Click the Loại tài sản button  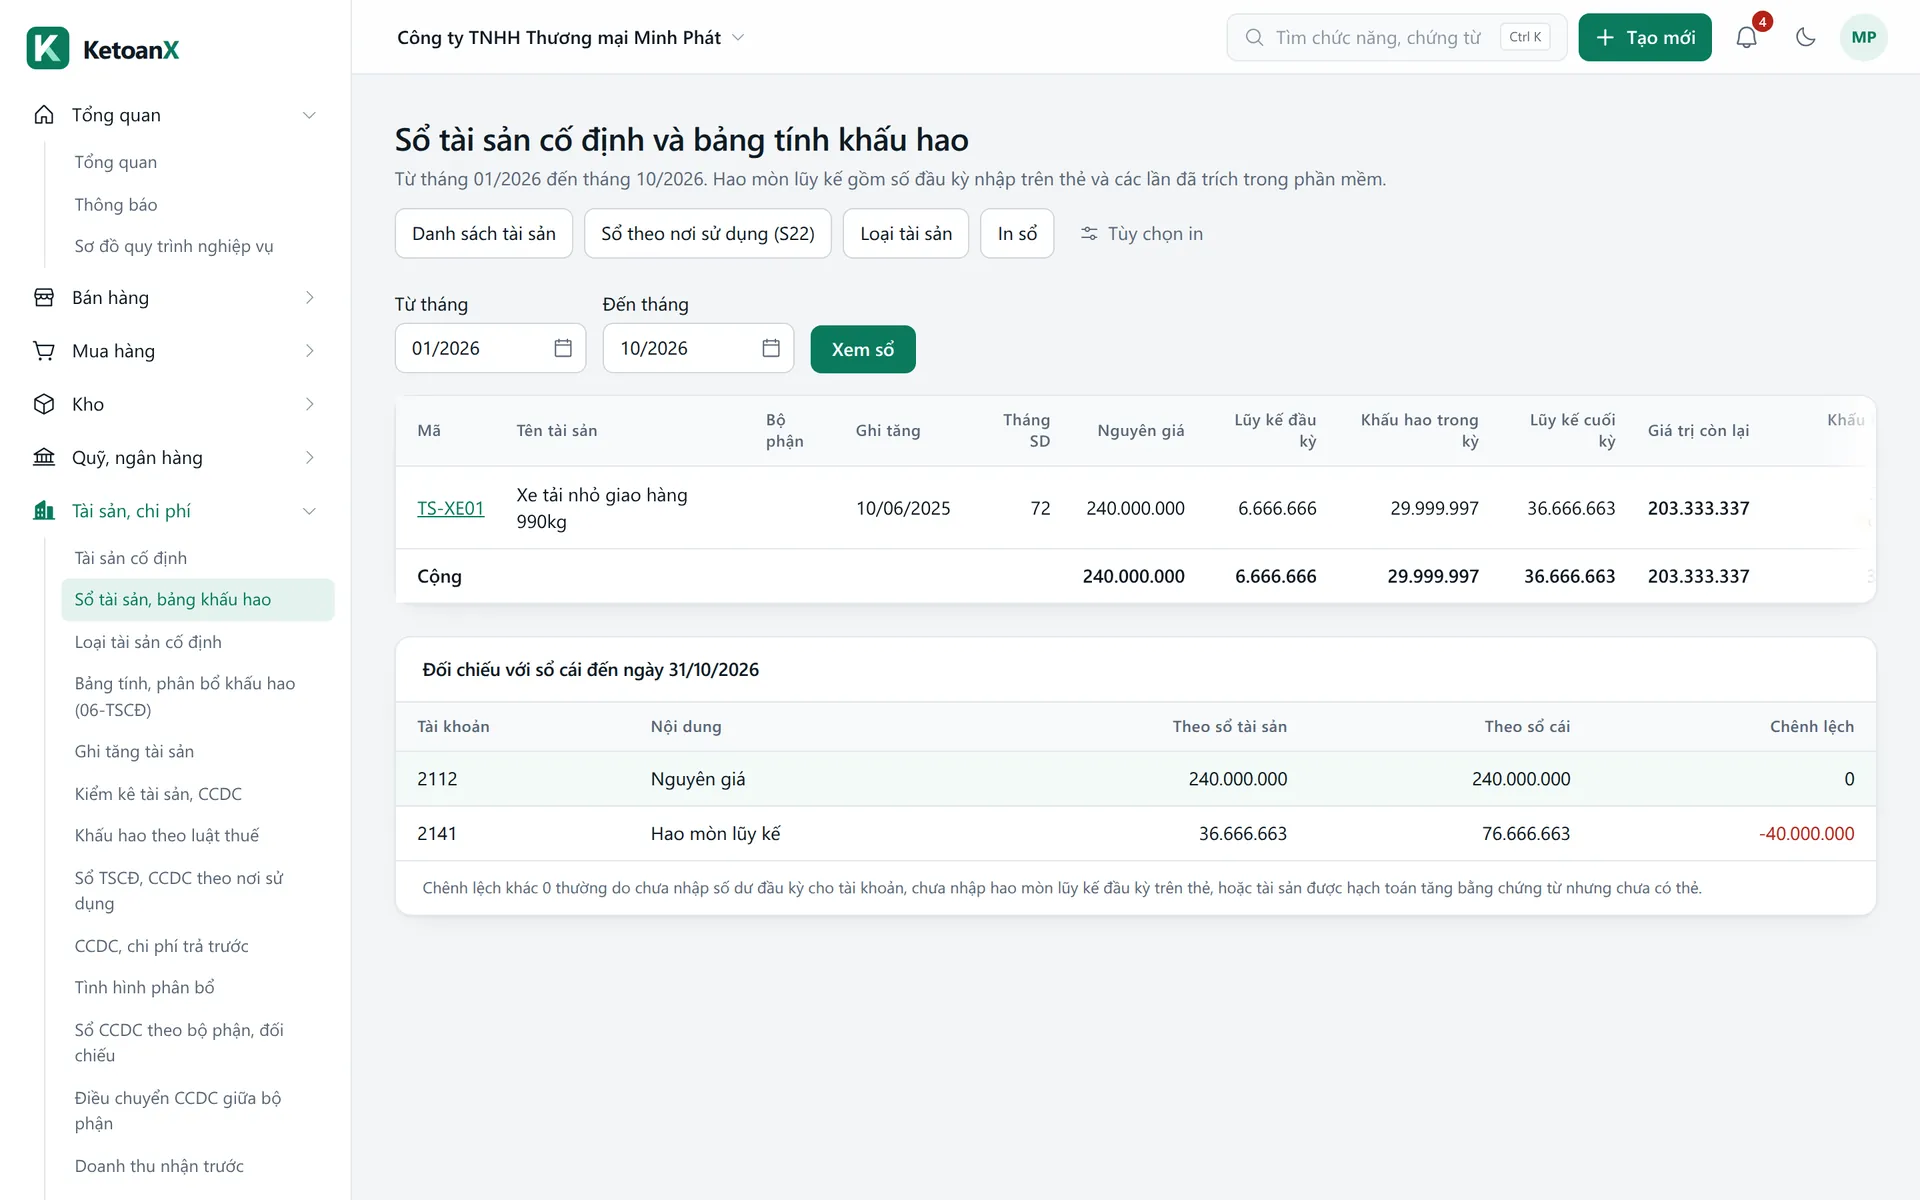pyautogui.click(x=906, y=233)
